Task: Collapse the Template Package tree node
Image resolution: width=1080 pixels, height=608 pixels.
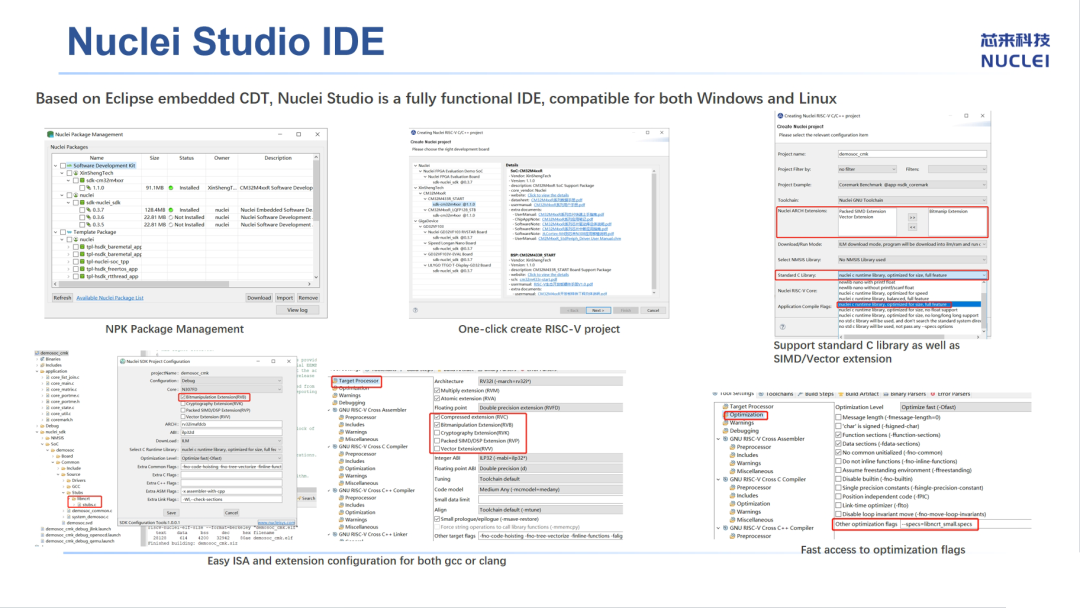Action: click(56, 232)
